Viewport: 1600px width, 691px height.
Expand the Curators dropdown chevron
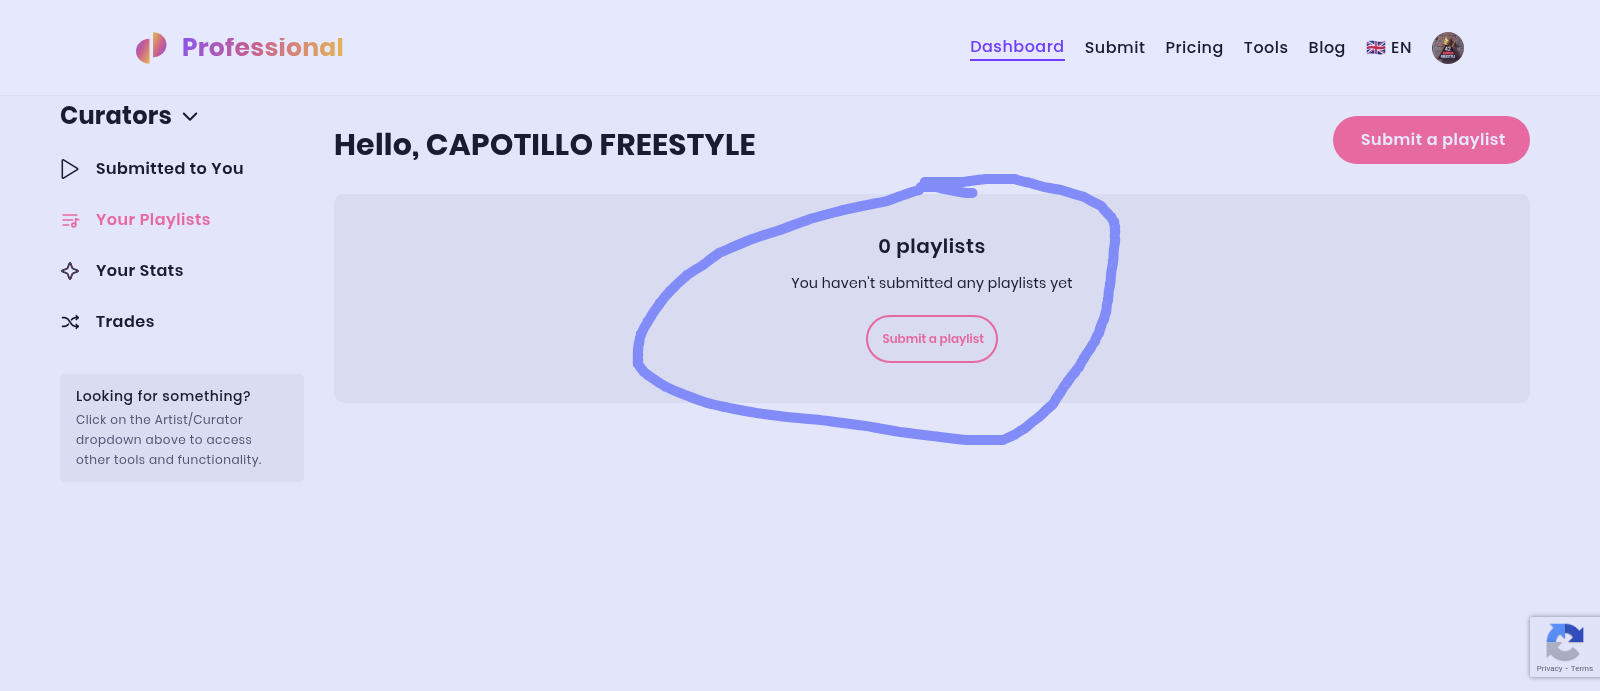point(190,117)
